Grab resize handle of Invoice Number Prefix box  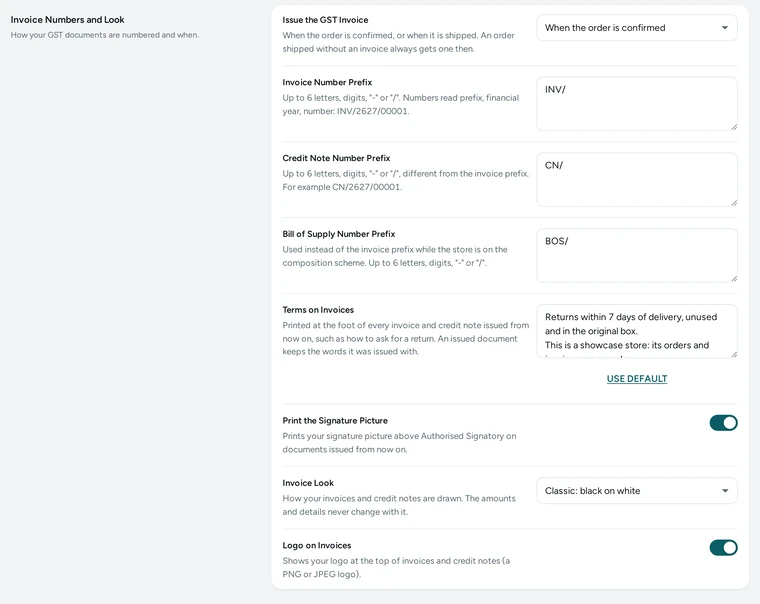coord(734,127)
